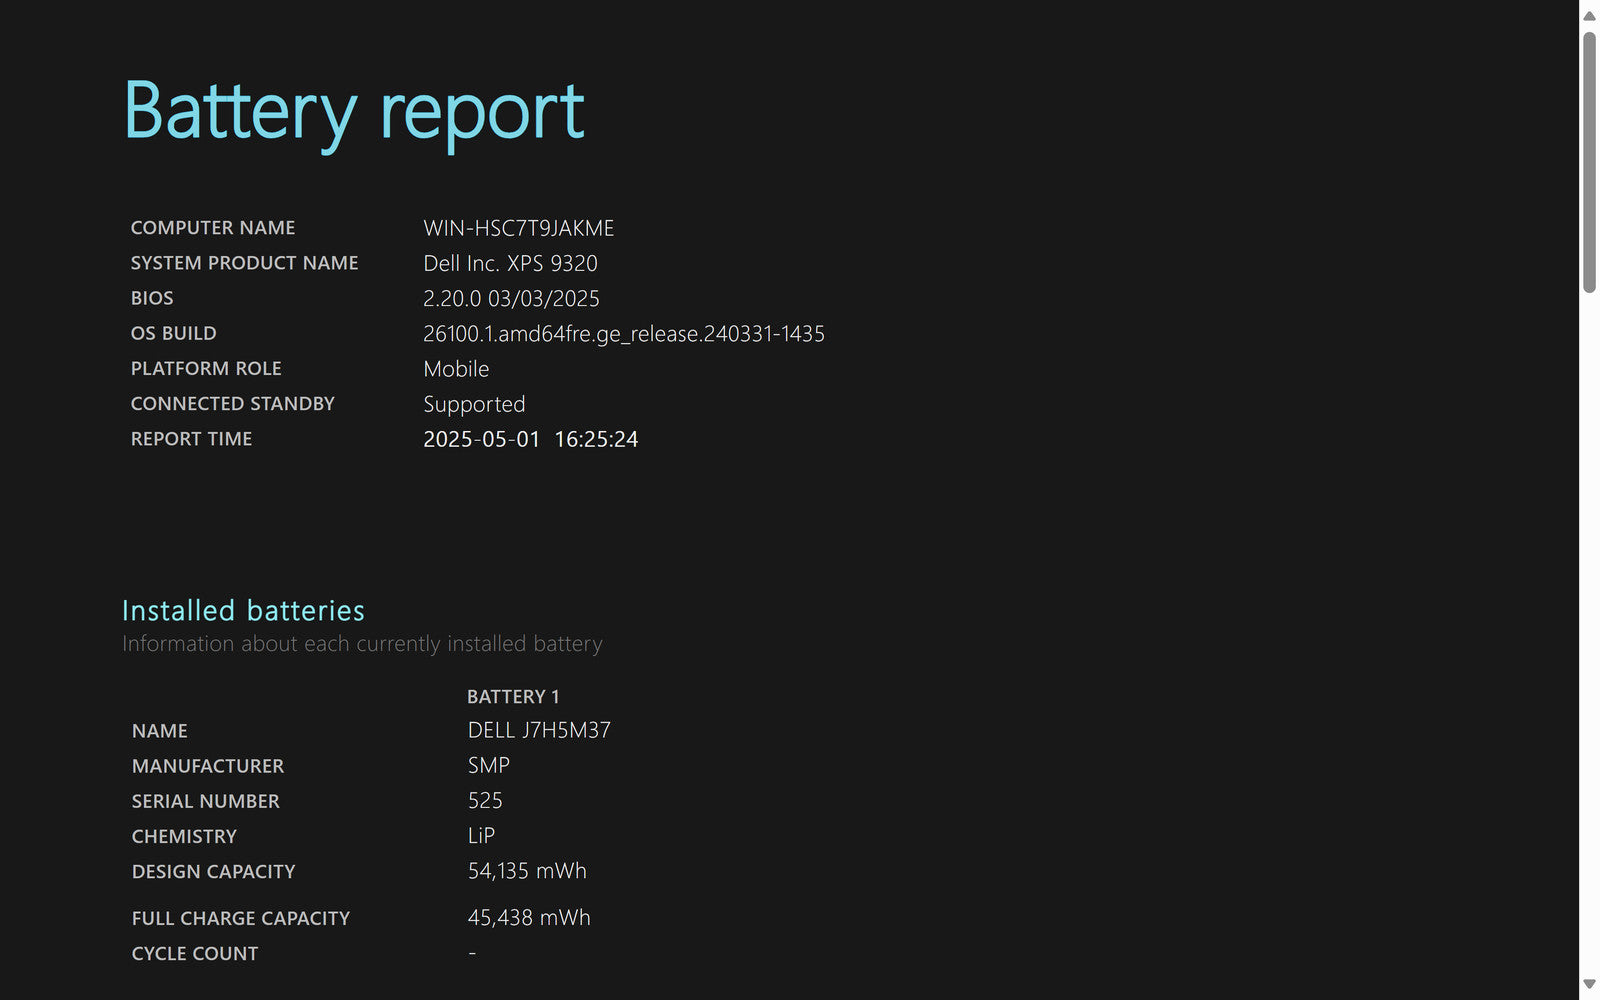Click the REPORT TIME label
Viewport: 1600px width, 1000px height.
[191, 438]
